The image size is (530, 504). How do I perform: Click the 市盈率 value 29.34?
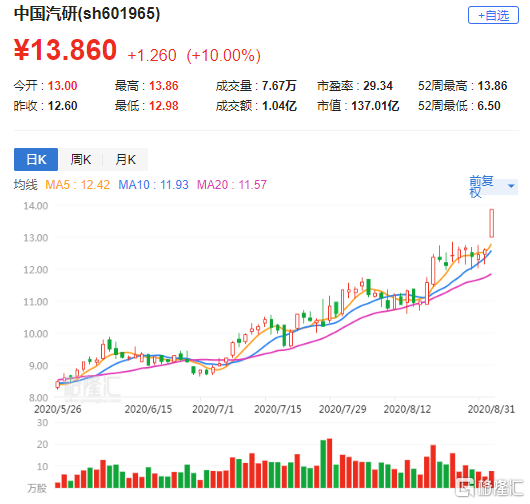378,86
